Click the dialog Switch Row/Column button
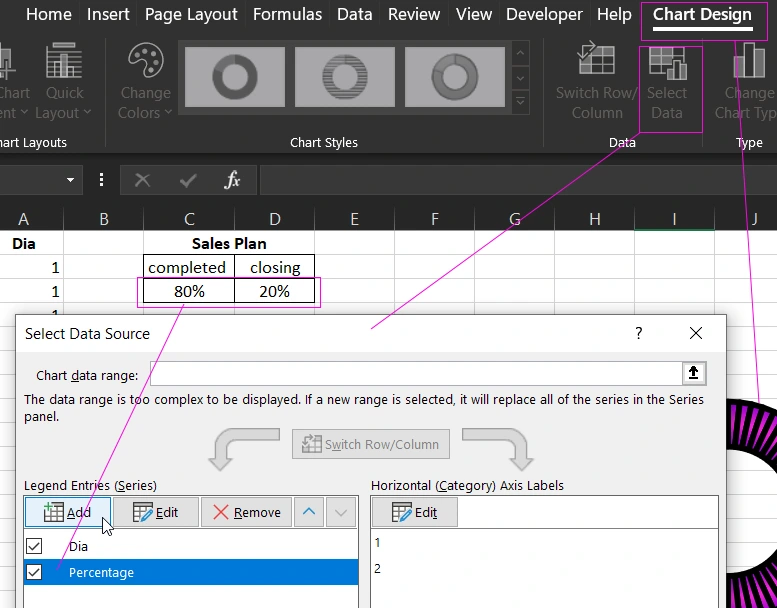Viewport: 777px width, 608px height. (371, 444)
